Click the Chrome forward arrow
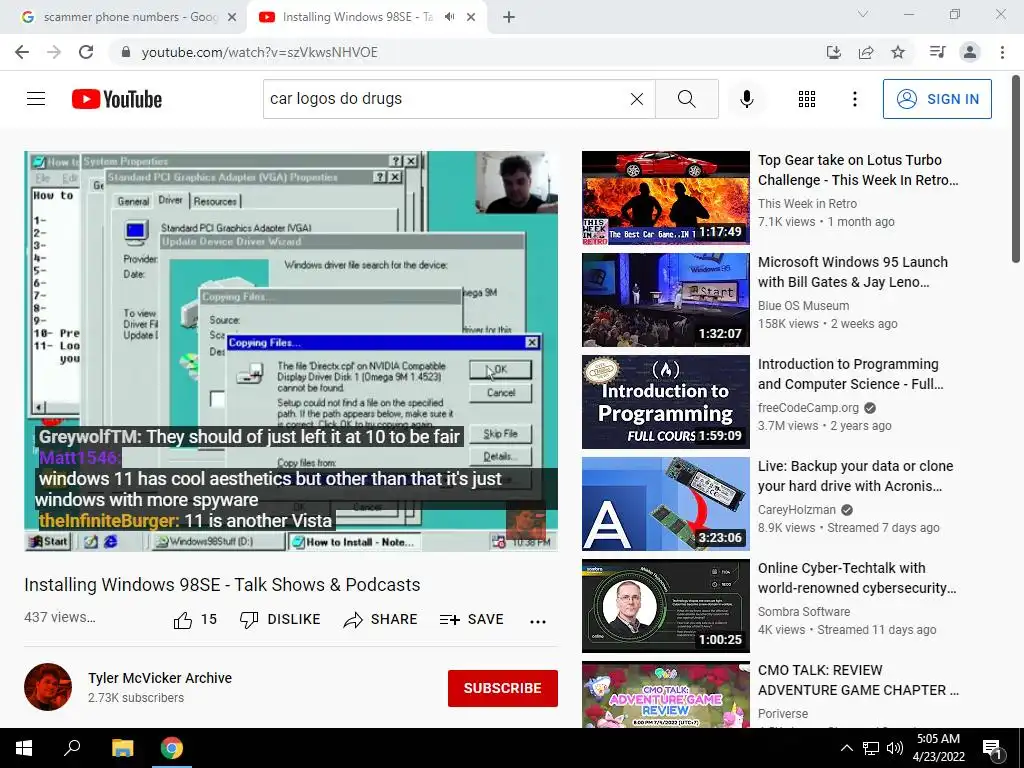This screenshot has height=768, width=1024. [x=54, y=52]
